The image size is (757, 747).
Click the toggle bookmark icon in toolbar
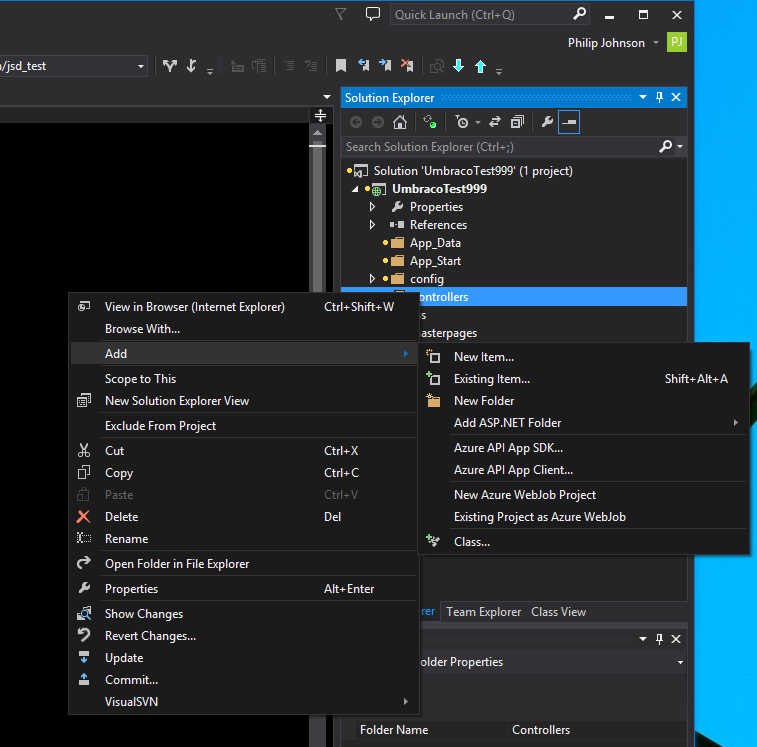[341, 66]
